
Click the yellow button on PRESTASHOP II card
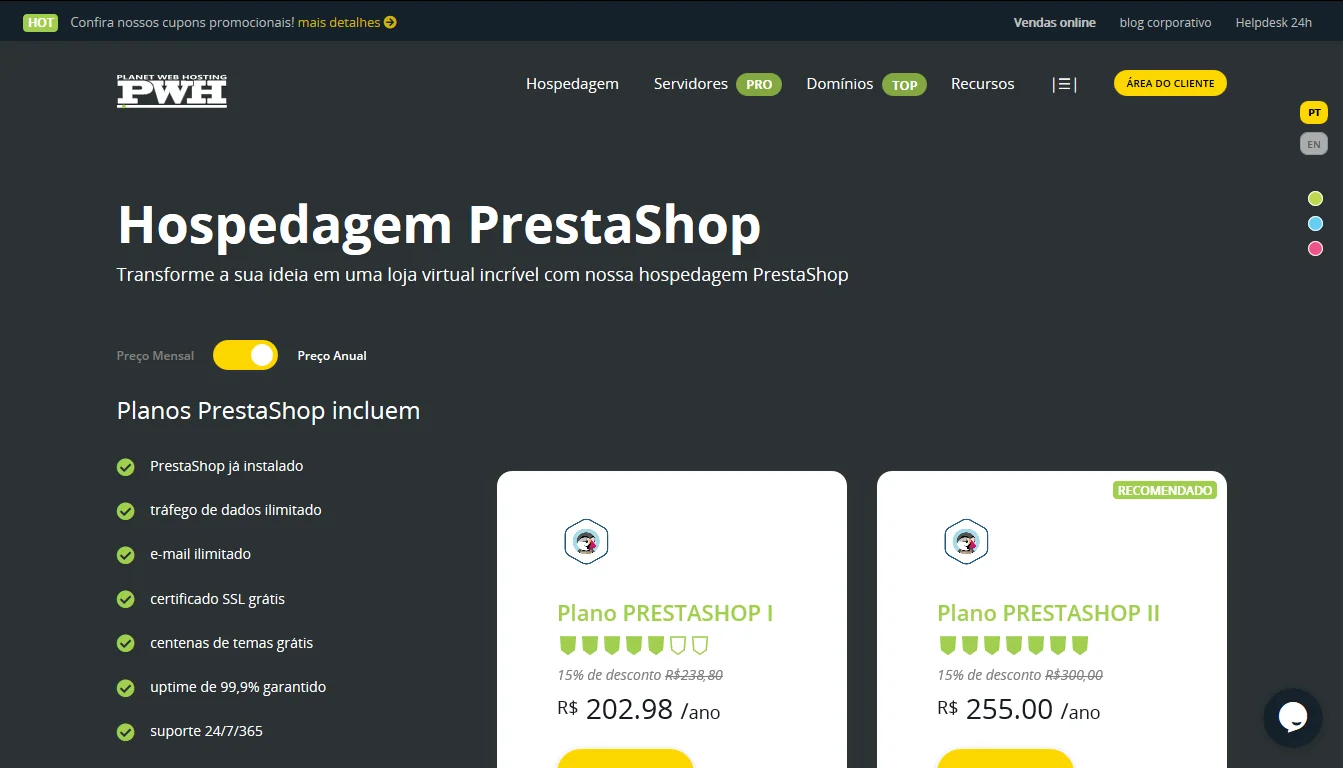(x=1005, y=758)
